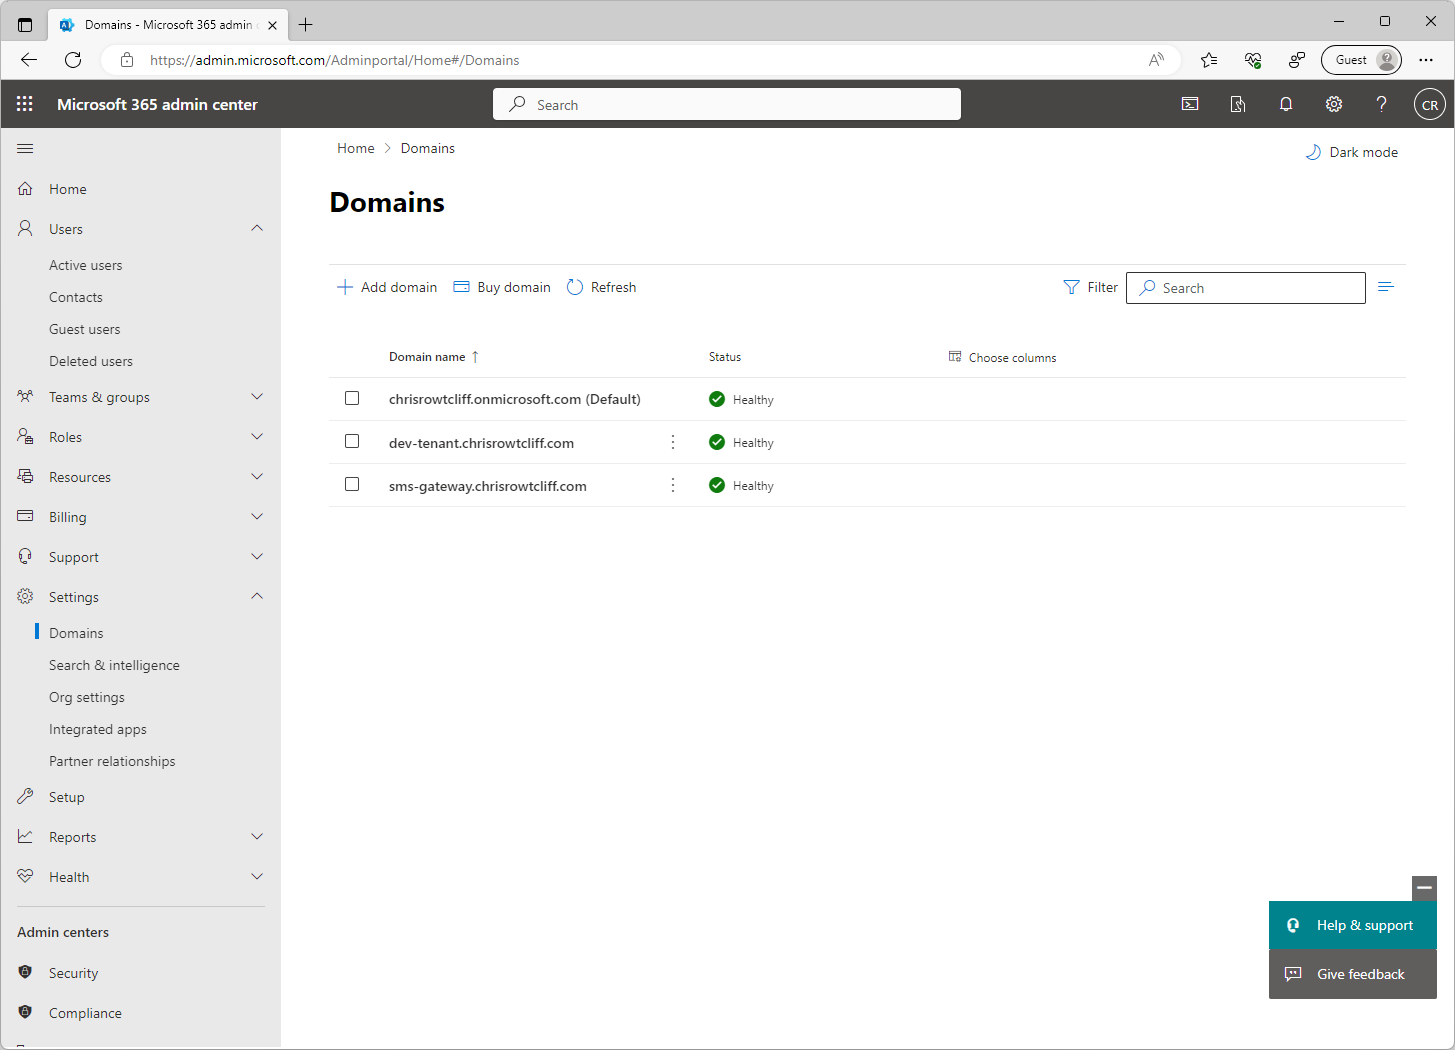Click the CR account avatar

[1430, 104]
